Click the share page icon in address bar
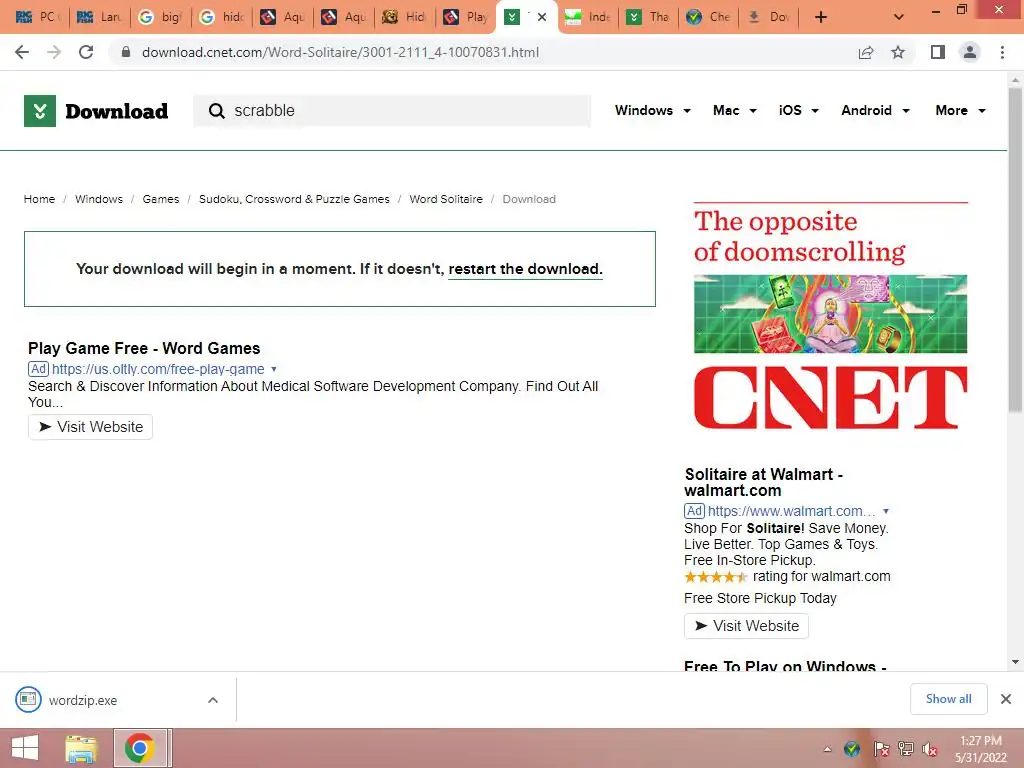The image size is (1024, 768). pos(866,52)
